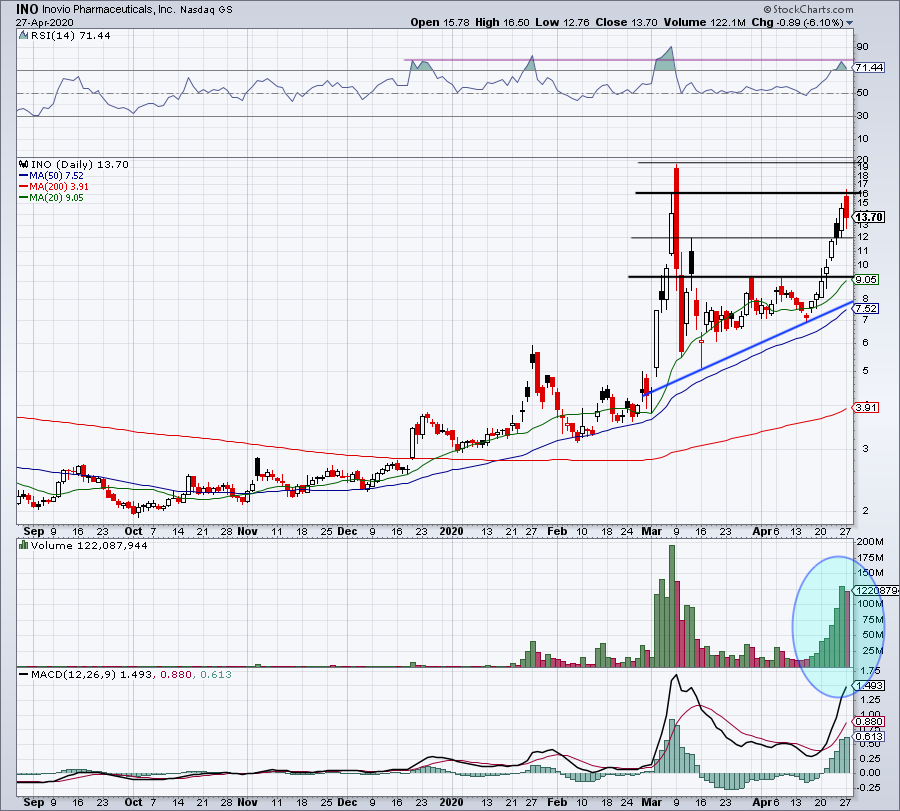Click the 71.44 RSI tag on right axis

pos(869,68)
